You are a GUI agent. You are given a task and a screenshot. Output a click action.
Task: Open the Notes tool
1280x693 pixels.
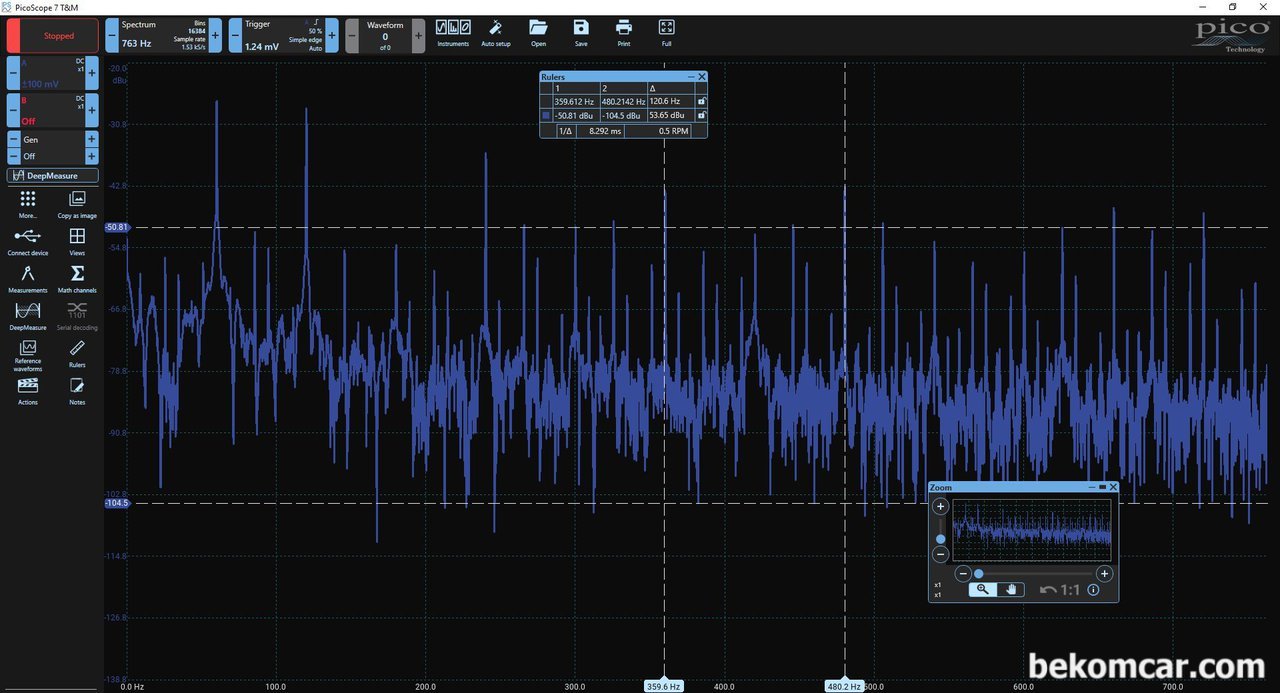click(77, 391)
